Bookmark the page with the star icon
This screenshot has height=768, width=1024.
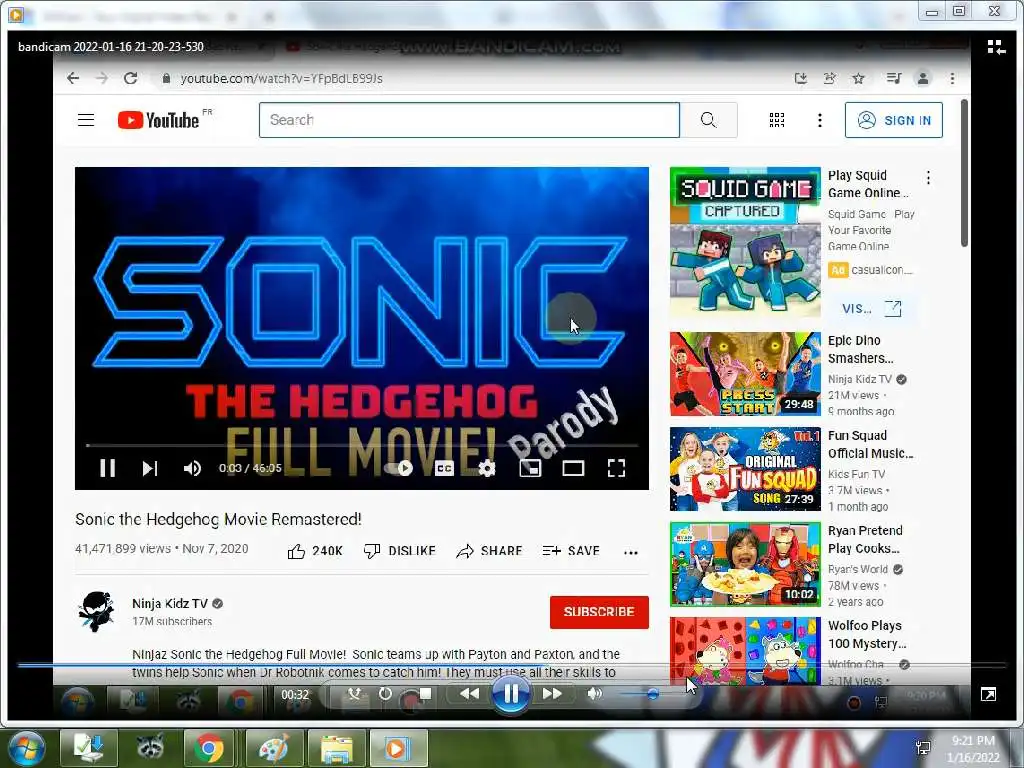858,78
